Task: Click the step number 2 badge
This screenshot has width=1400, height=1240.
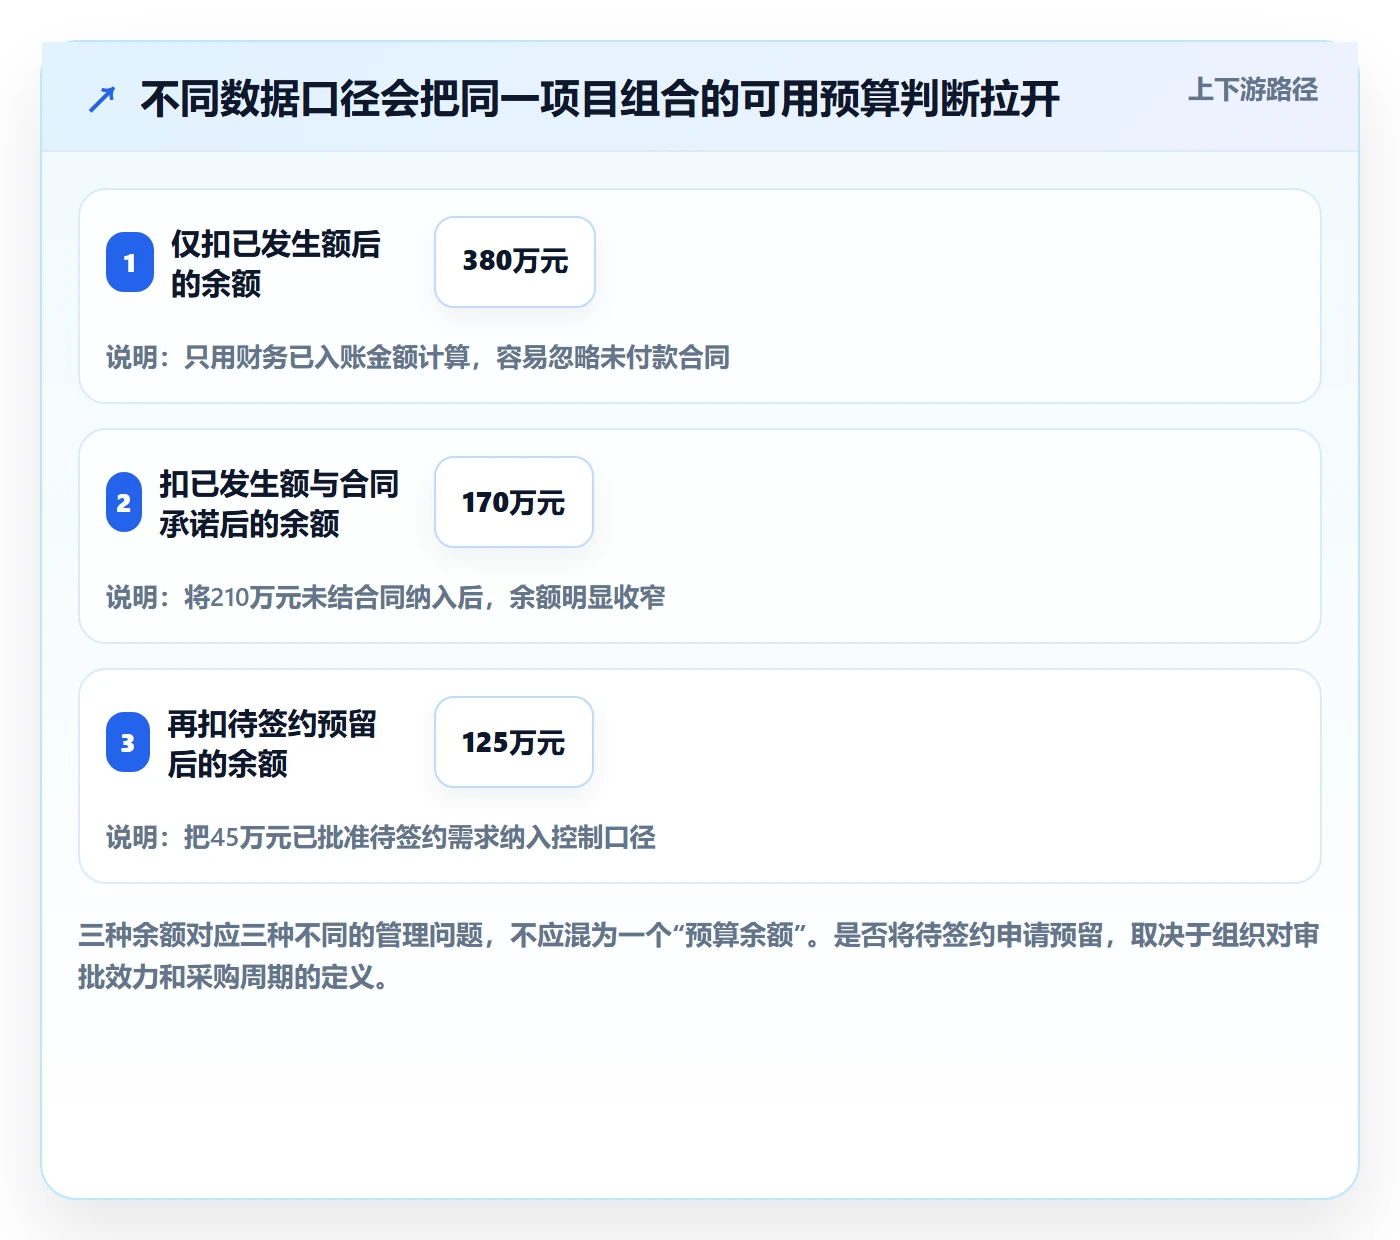Action: point(124,503)
